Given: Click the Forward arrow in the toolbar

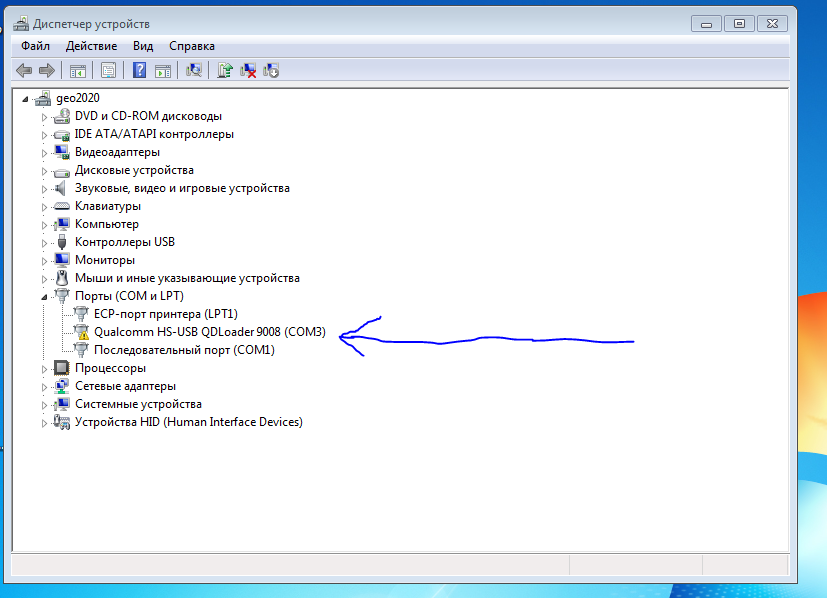Looking at the screenshot, I should pyautogui.click(x=47, y=70).
